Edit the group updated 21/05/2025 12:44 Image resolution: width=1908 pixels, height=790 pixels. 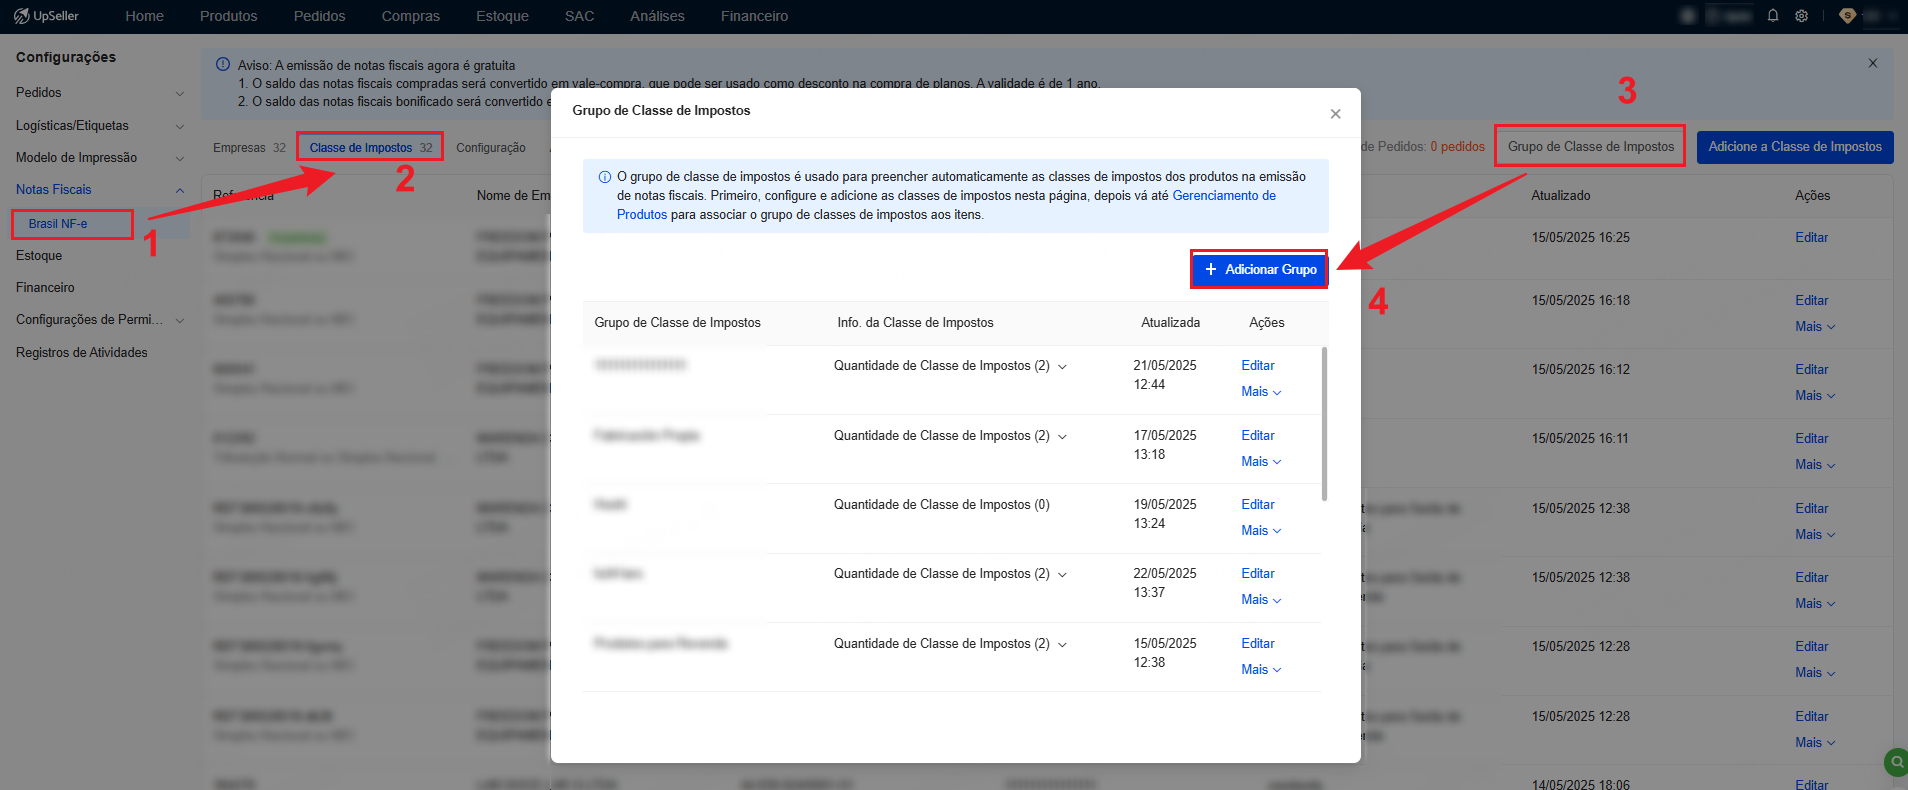click(1258, 366)
